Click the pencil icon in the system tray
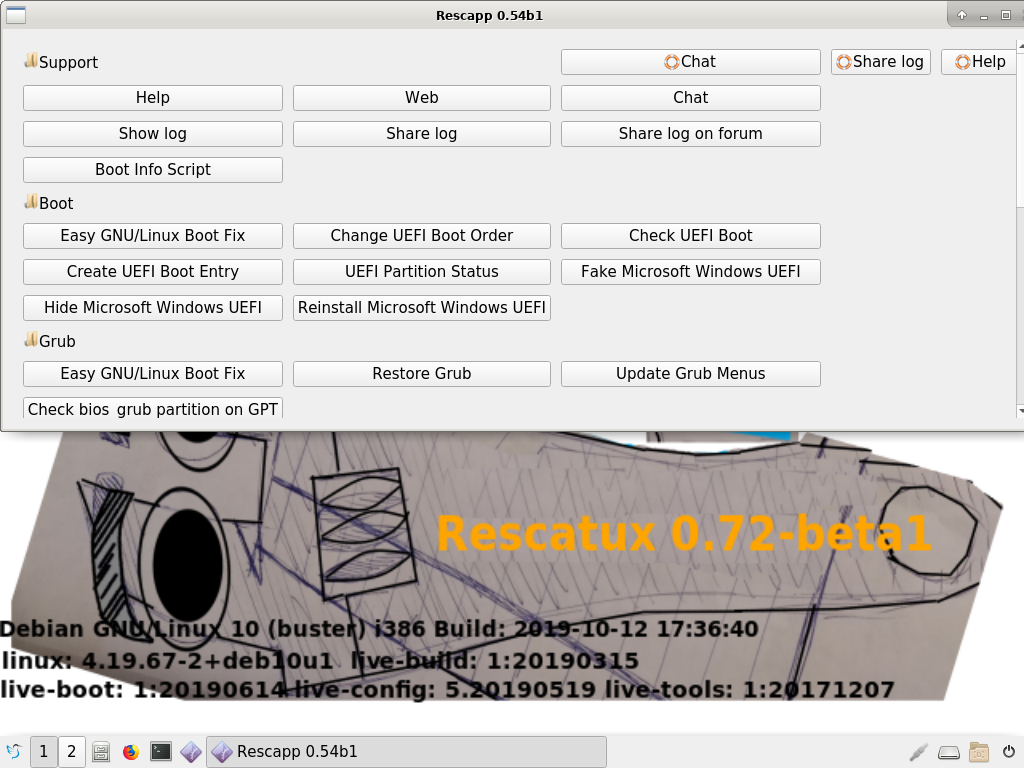 (x=918, y=751)
